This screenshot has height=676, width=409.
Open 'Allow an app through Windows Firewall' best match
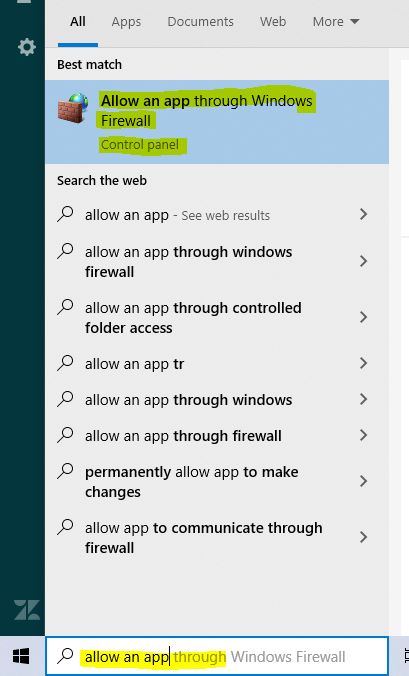coord(217,122)
